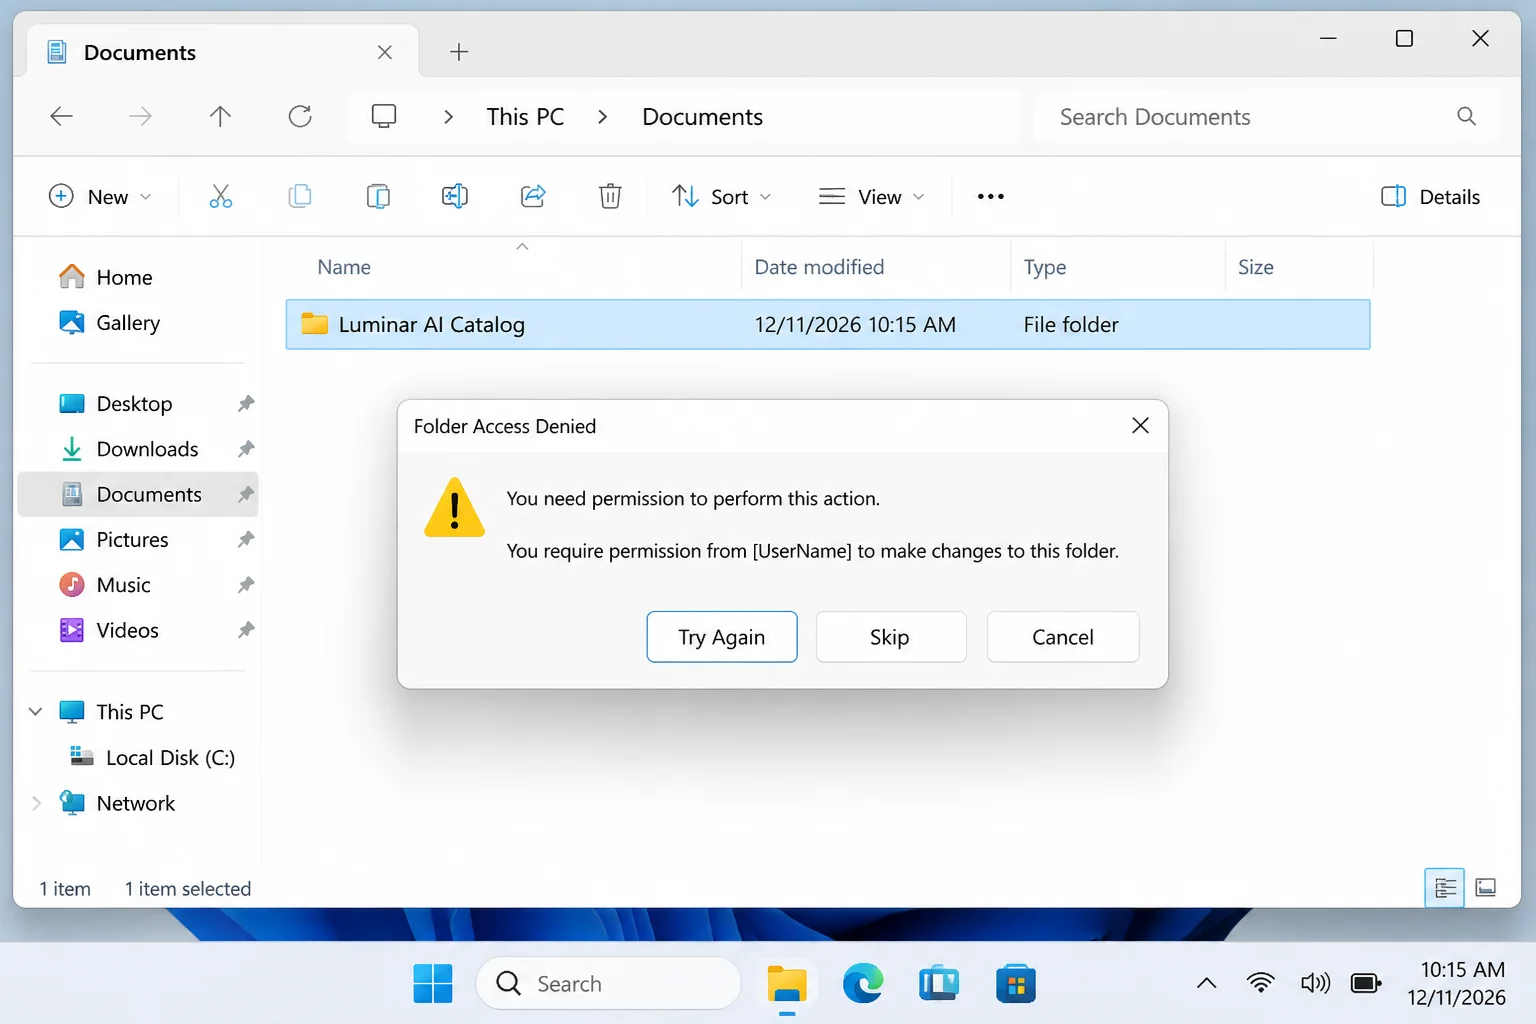The image size is (1536, 1024).
Task: Switch to details list view icon
Action: (1444, 887)
